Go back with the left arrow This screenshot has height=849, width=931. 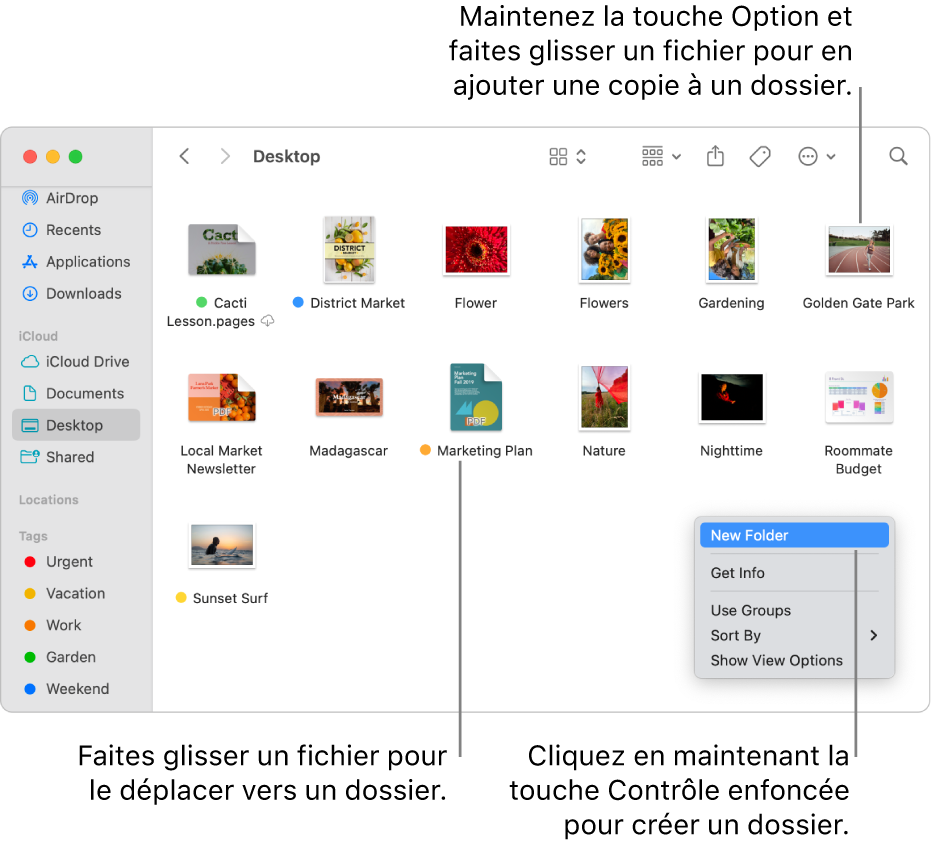(x=185, y=157)
